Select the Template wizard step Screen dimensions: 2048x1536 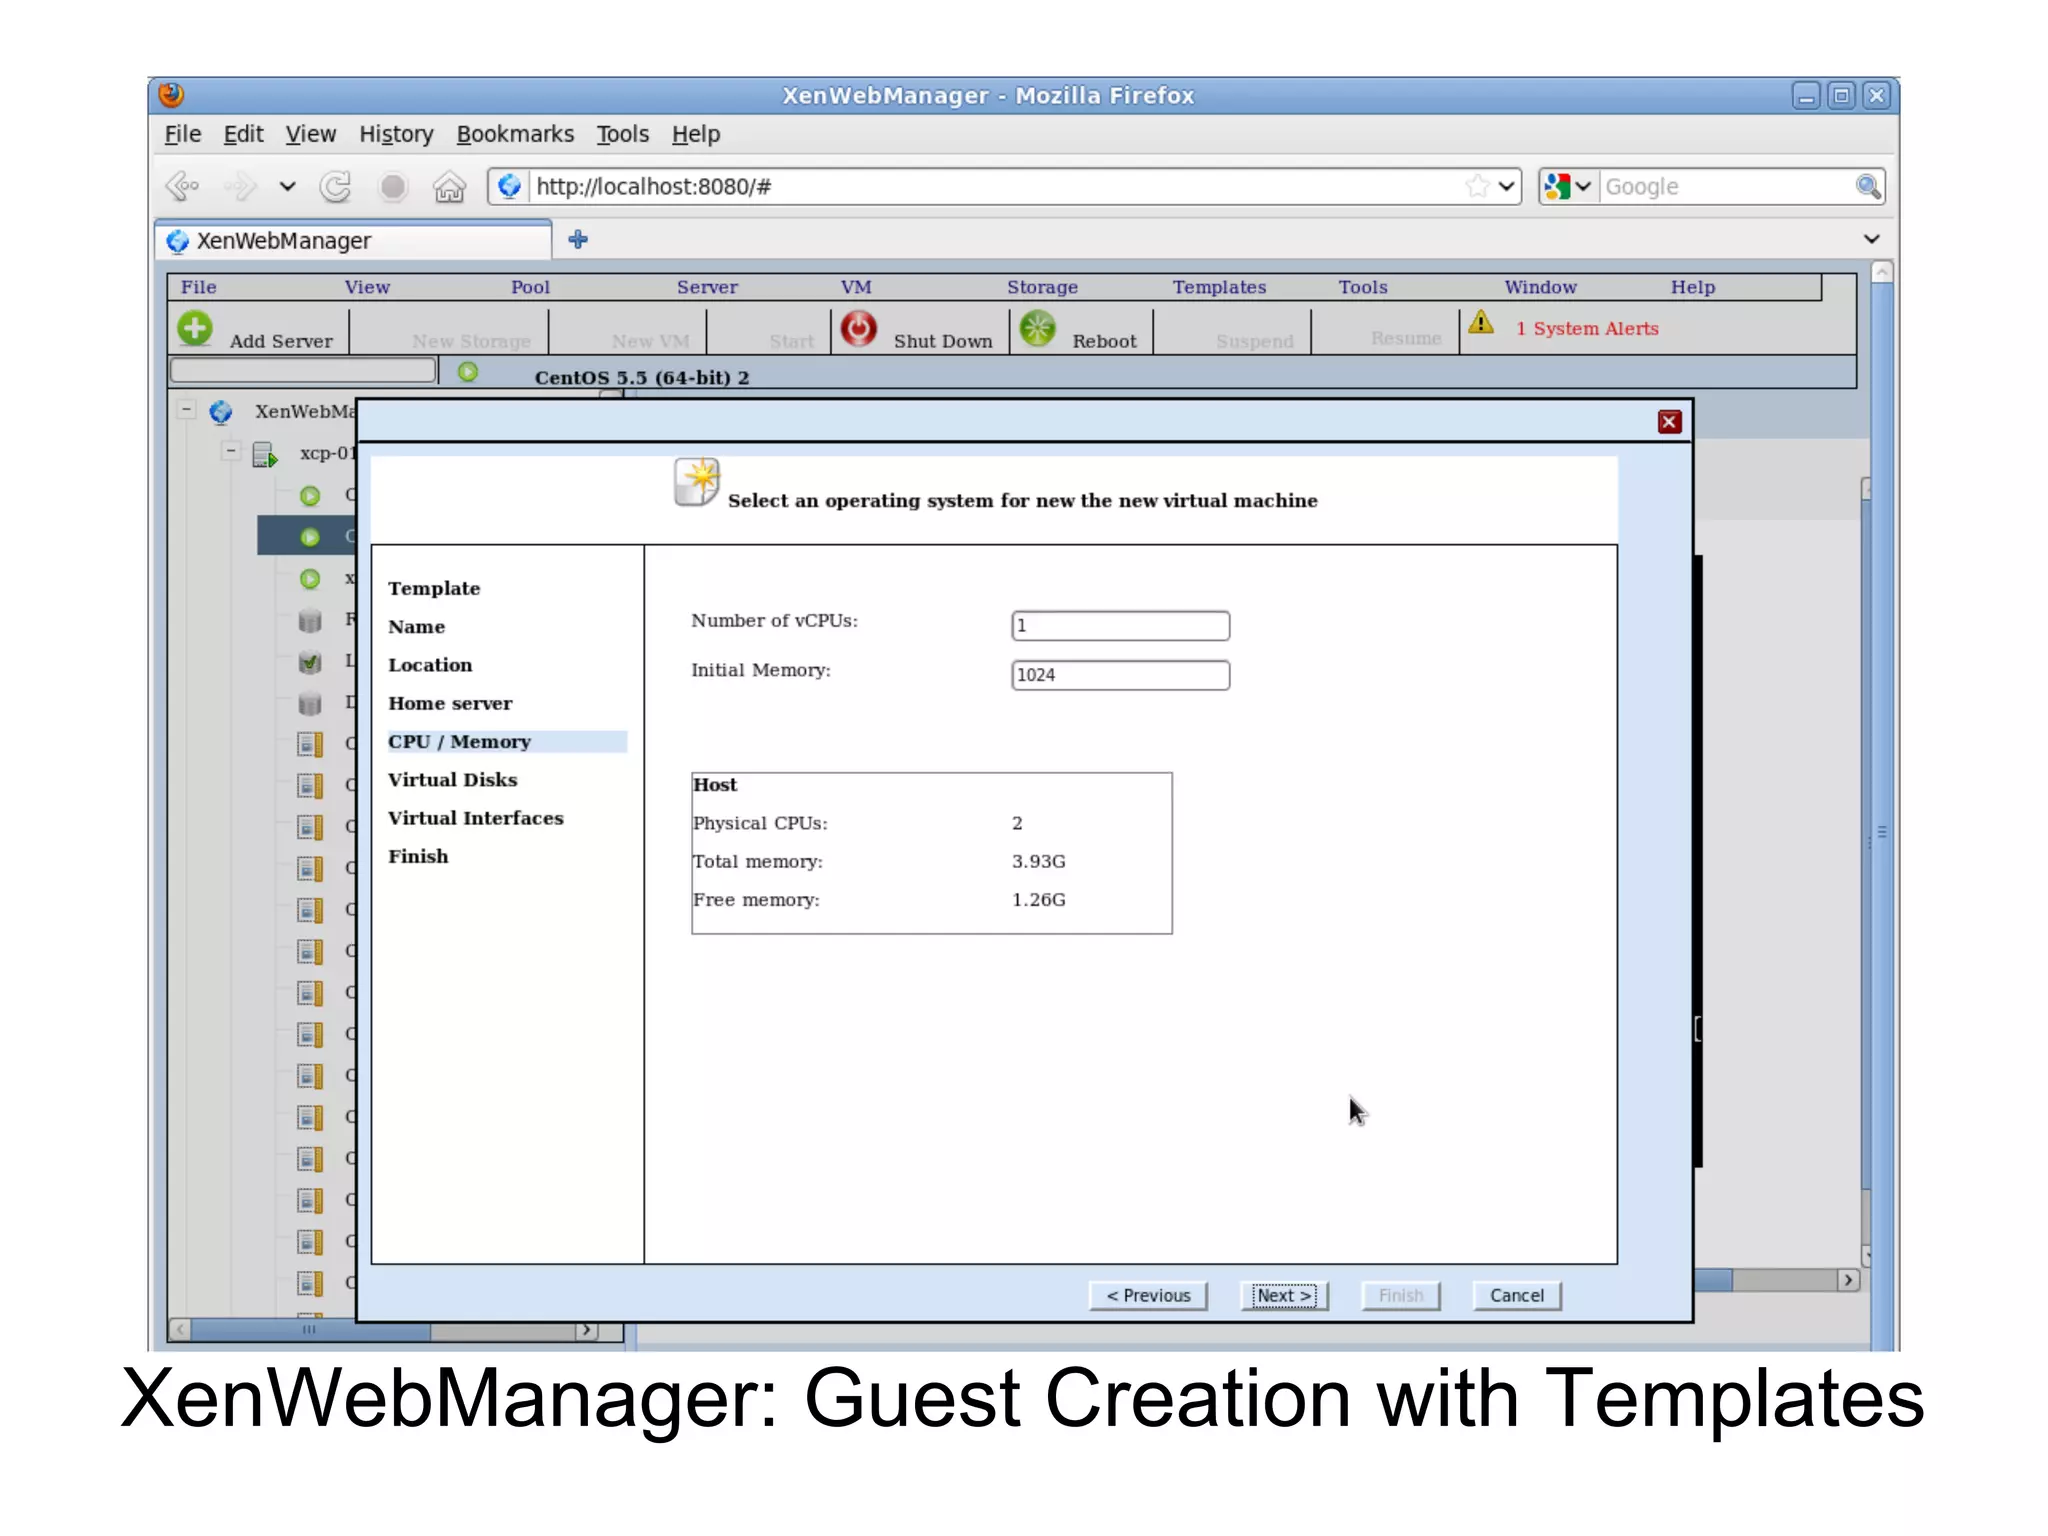(x=434, y=588)
